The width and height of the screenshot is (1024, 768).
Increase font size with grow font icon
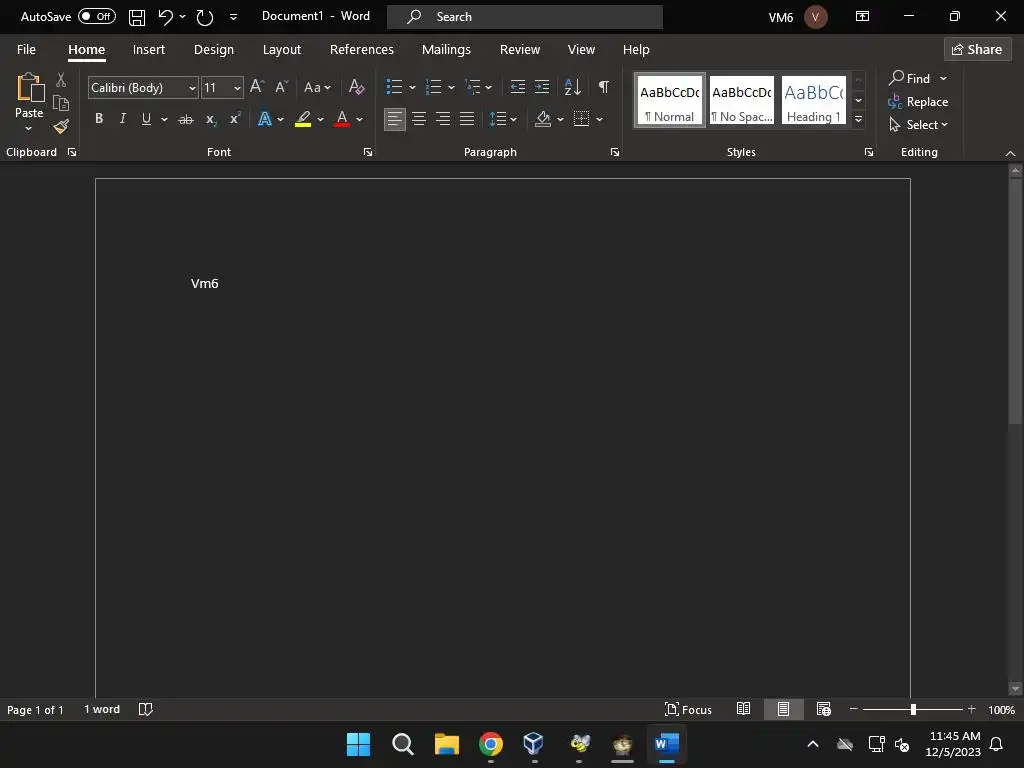pos(257,87)
